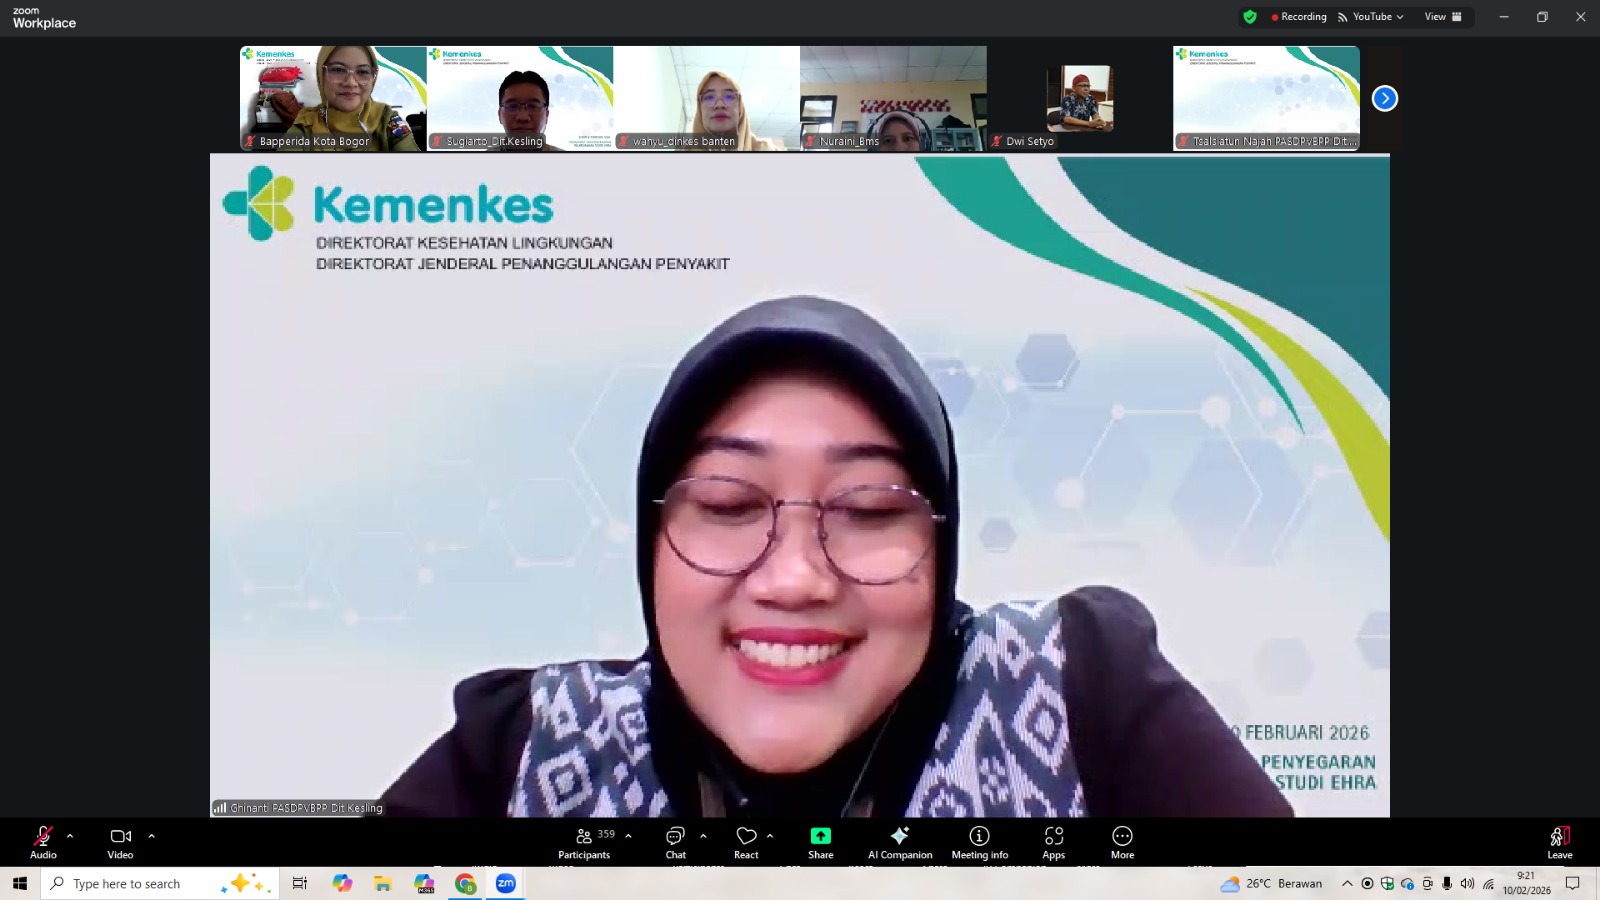Open the Chat panel
1600x900 pixels.
pos(675,841)
